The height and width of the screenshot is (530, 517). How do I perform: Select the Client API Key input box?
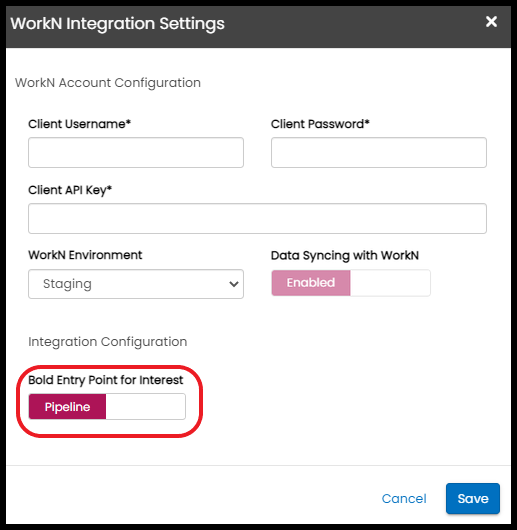click(257, 218)
